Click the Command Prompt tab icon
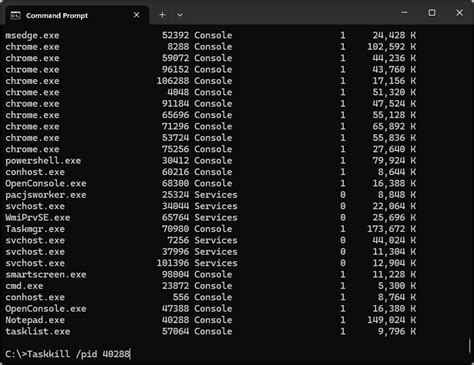The image size is (474, 365). coord(15,15)
